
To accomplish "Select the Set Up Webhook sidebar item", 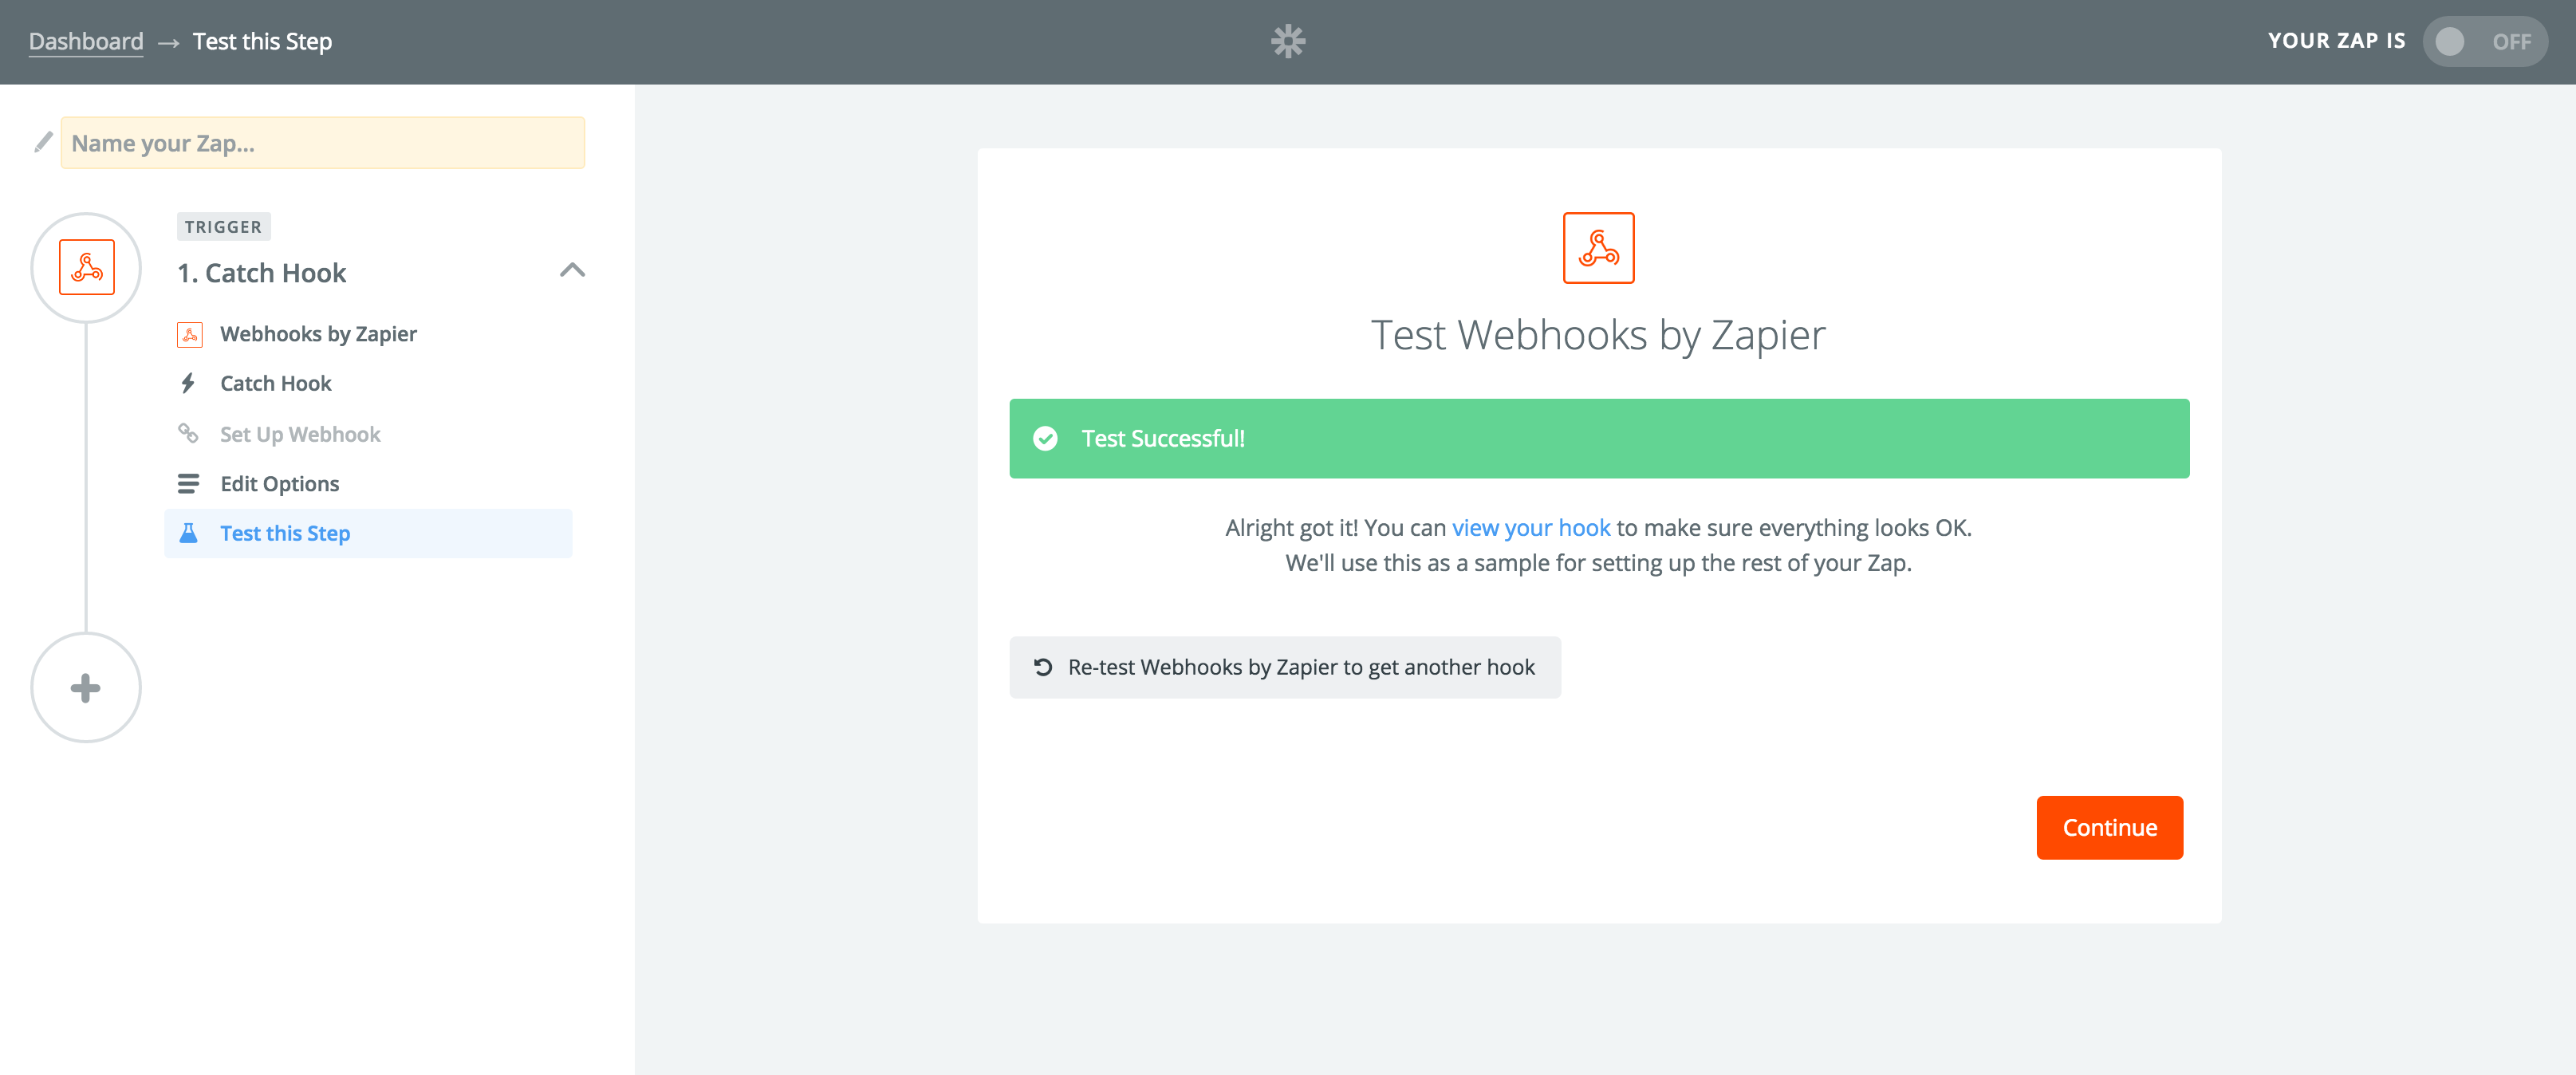I will [x=299, y=433].
